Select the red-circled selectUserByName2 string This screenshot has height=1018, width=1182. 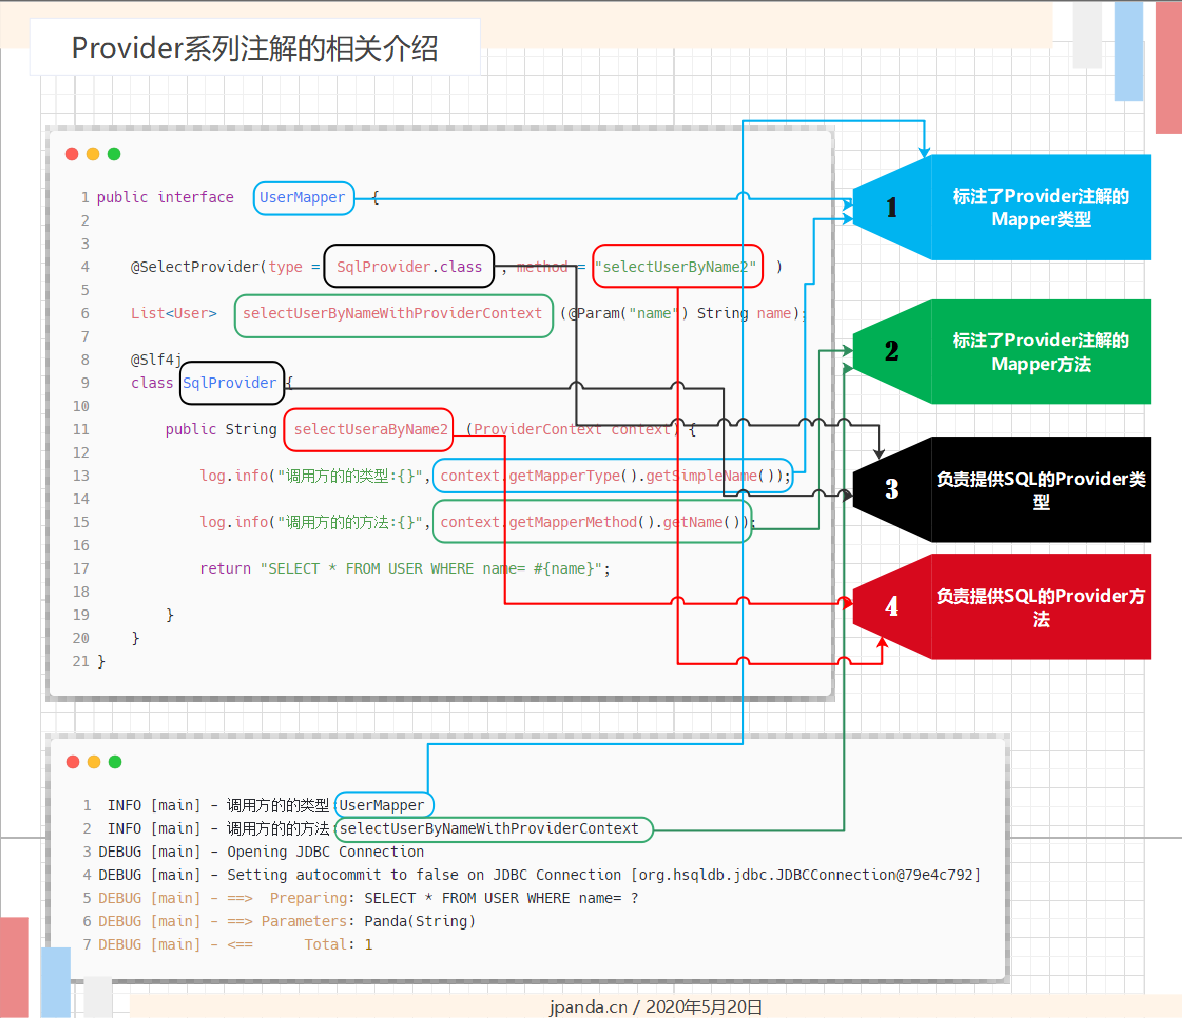pyautogui.click(x=677, y=266)
